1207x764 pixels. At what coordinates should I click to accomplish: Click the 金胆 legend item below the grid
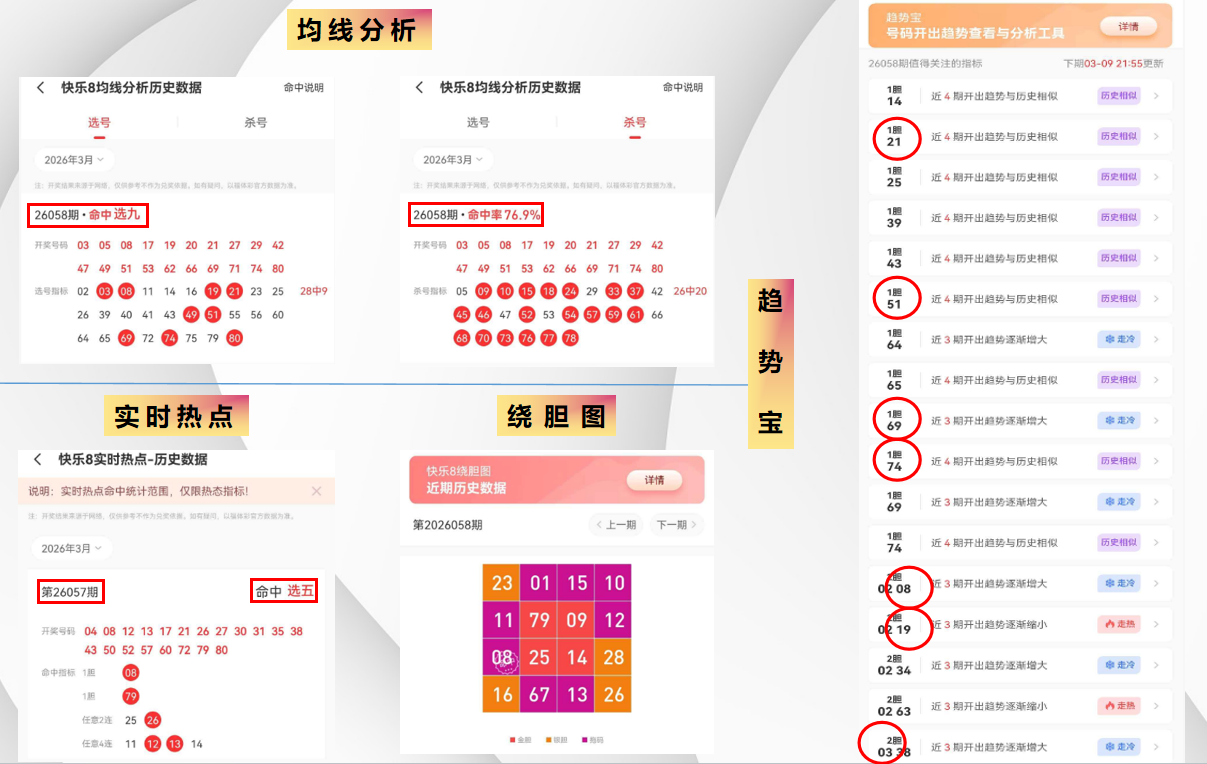click(x=521, y=740)
